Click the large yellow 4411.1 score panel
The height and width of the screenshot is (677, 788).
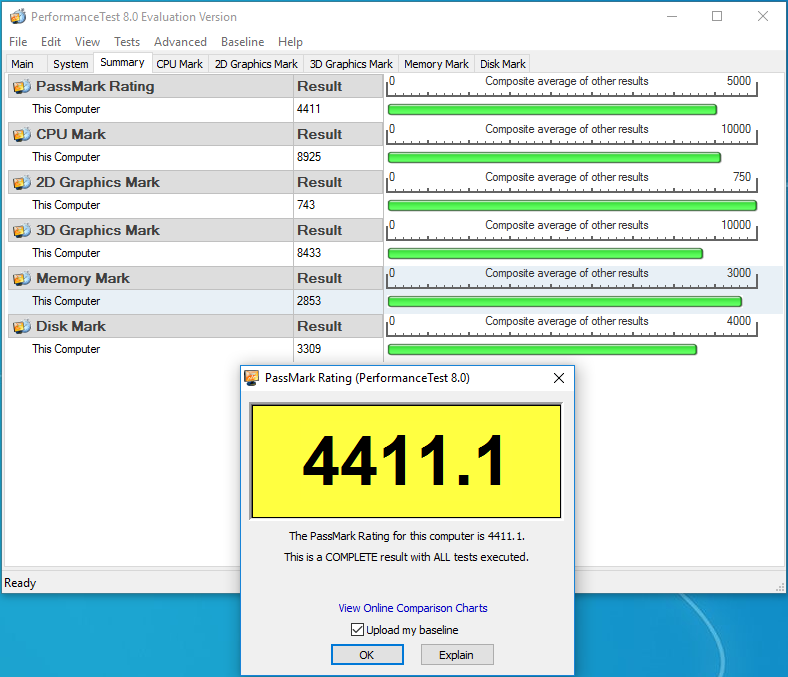(406, 461)
